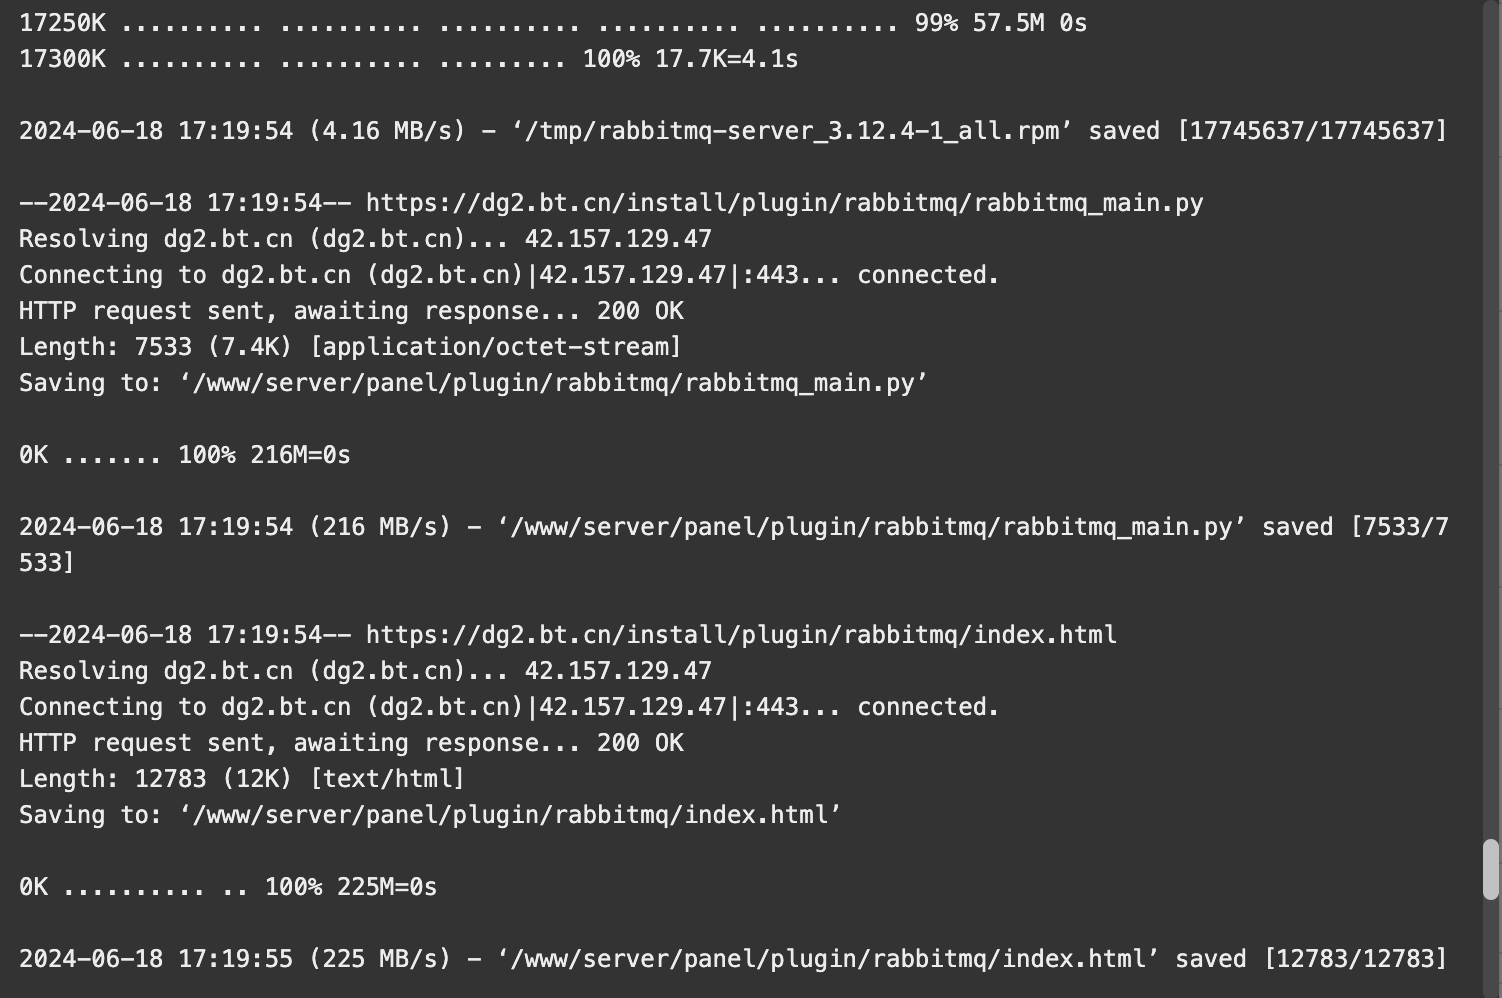Click the [application/octet-stream] content type text

coord(496,347)
